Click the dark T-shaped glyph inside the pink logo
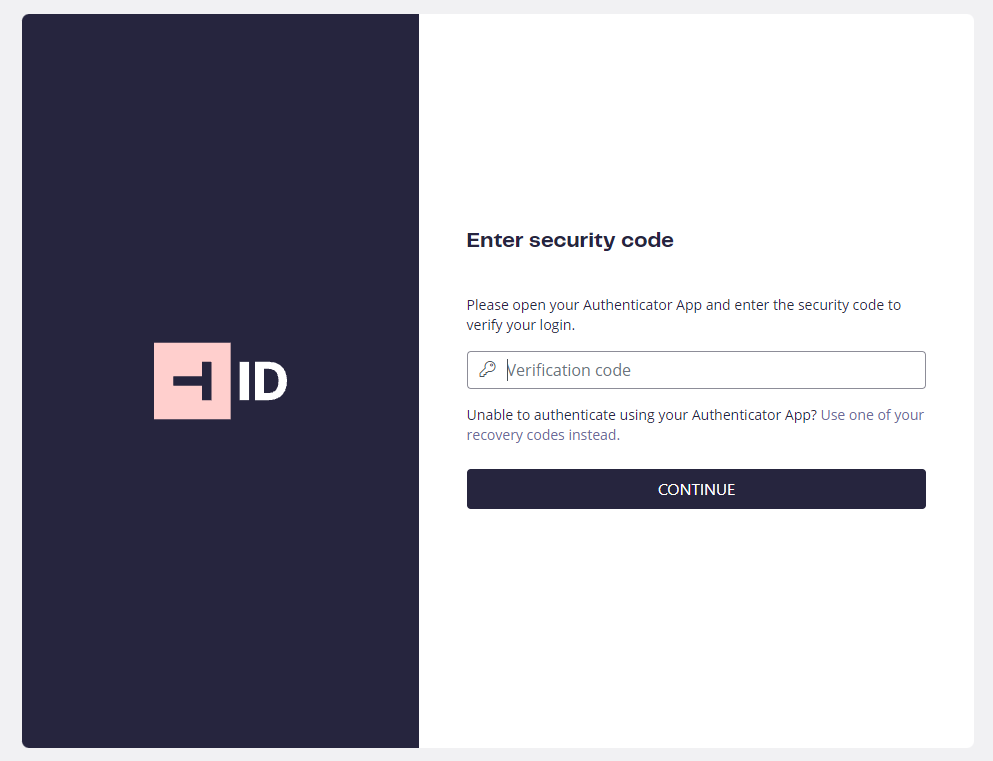Viewport: 993px width, 761px height. [193, 381]
